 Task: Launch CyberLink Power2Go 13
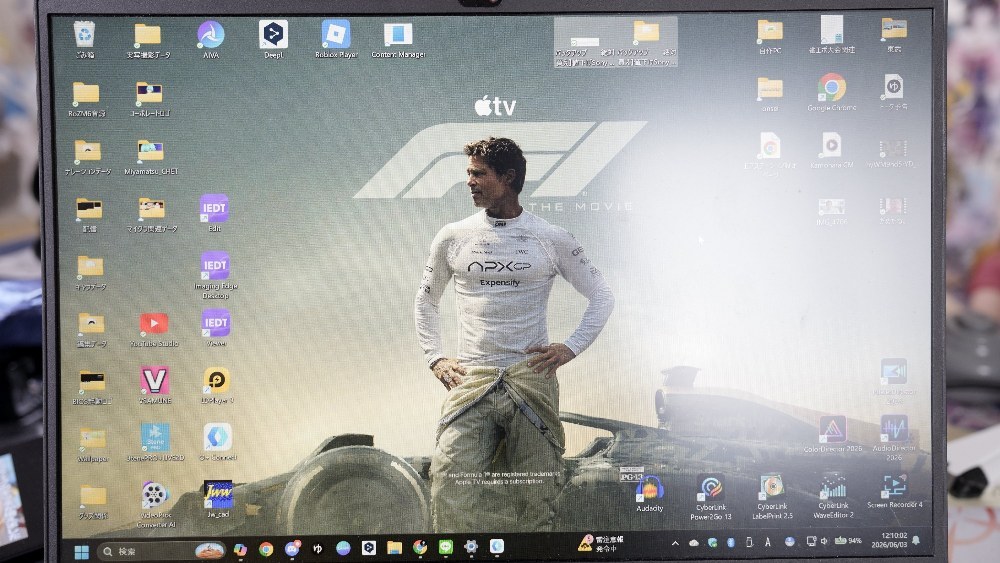[x=710, y=498]
